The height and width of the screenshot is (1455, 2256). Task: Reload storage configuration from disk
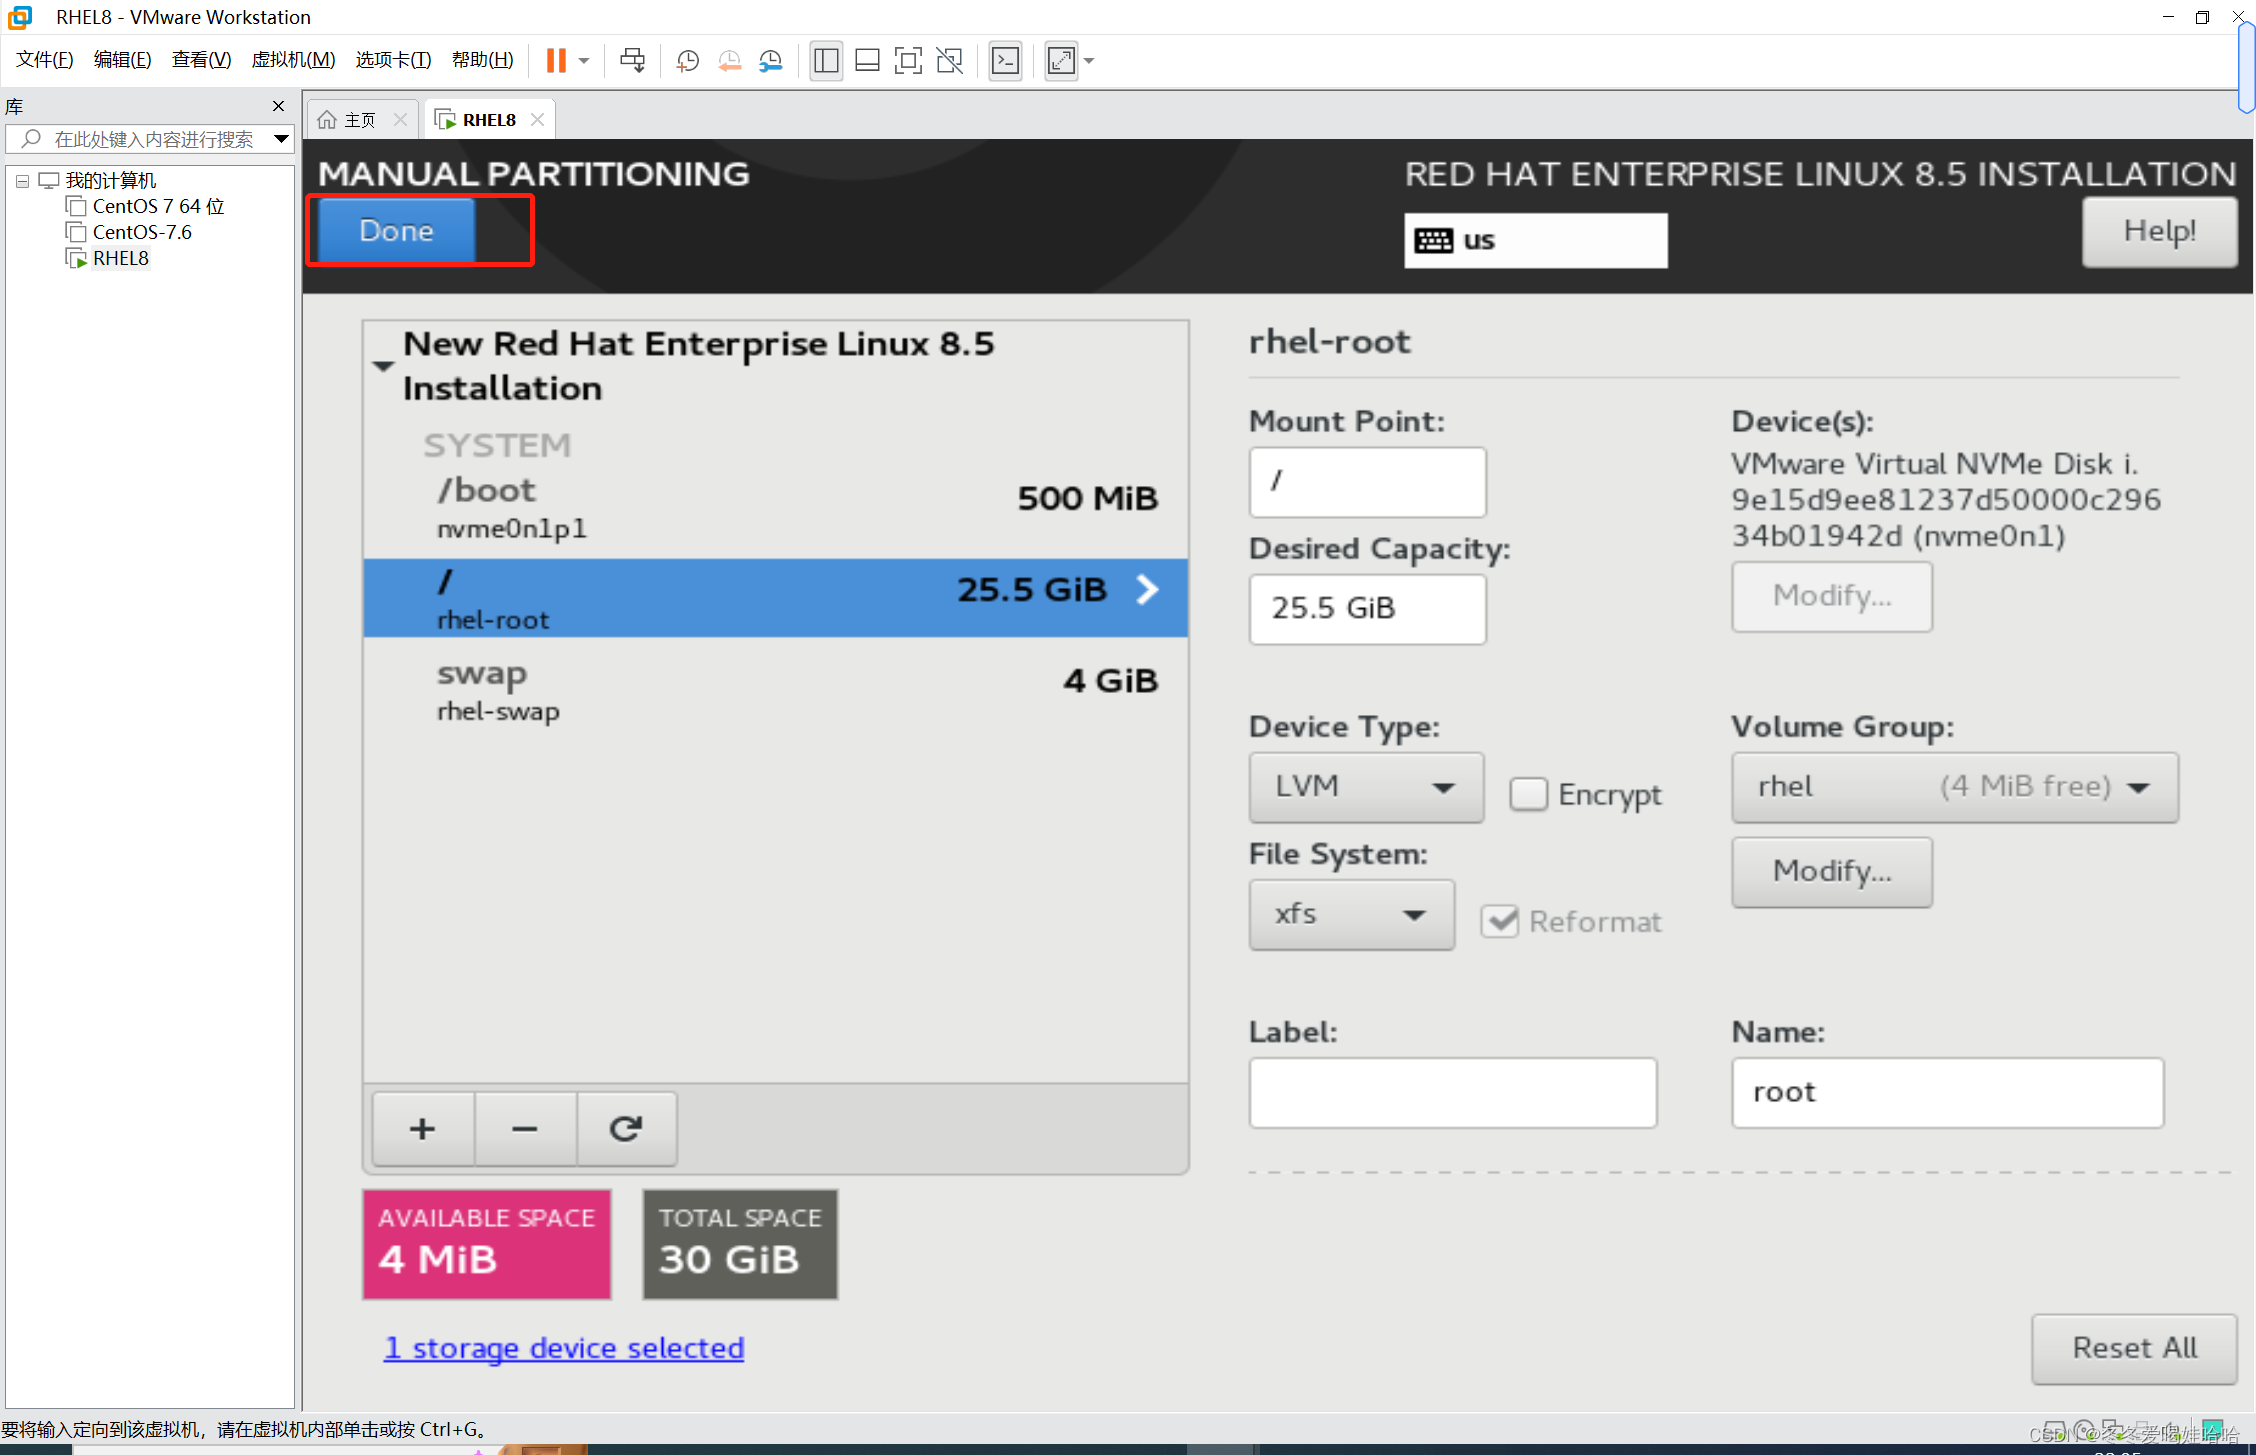point(627,1129)
